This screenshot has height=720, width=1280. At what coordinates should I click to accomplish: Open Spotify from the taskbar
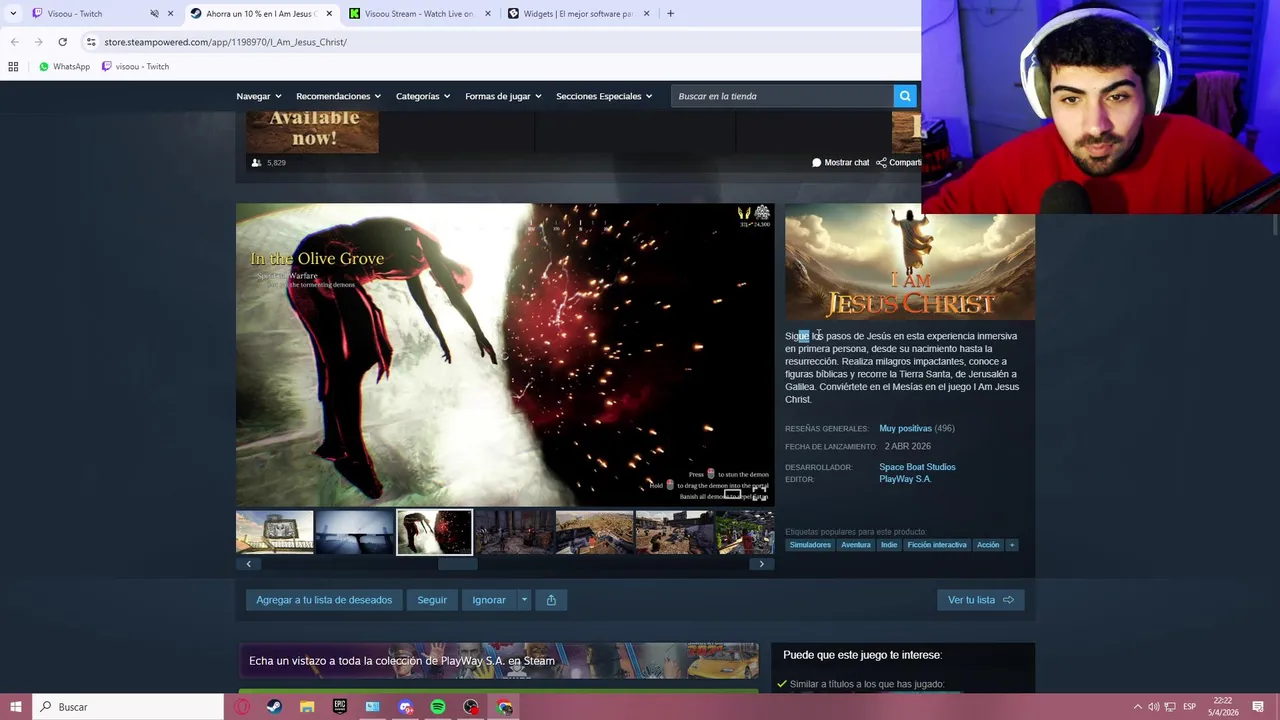click(x=438, y=707)
